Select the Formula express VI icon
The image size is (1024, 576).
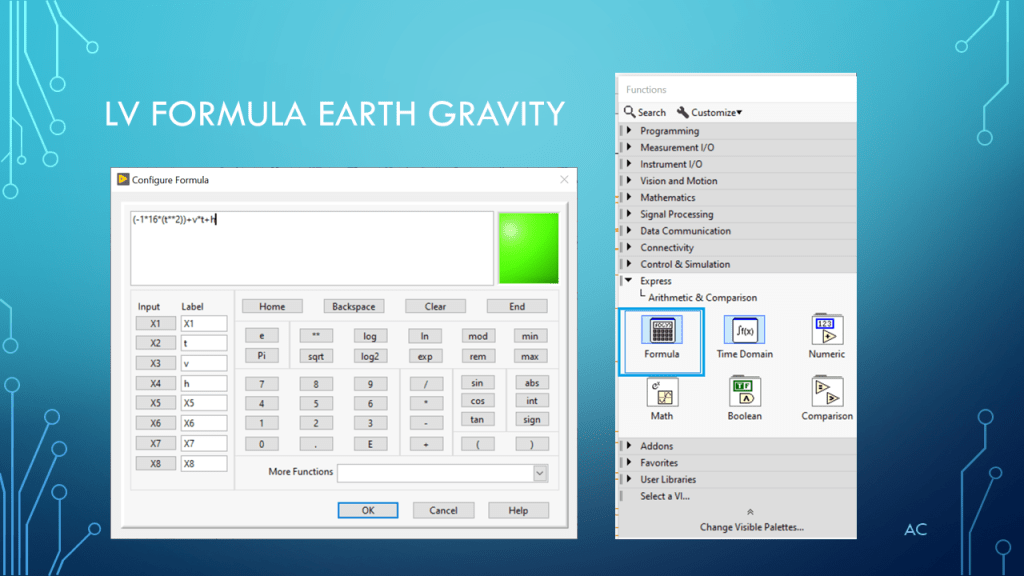(x=661, y=331)
